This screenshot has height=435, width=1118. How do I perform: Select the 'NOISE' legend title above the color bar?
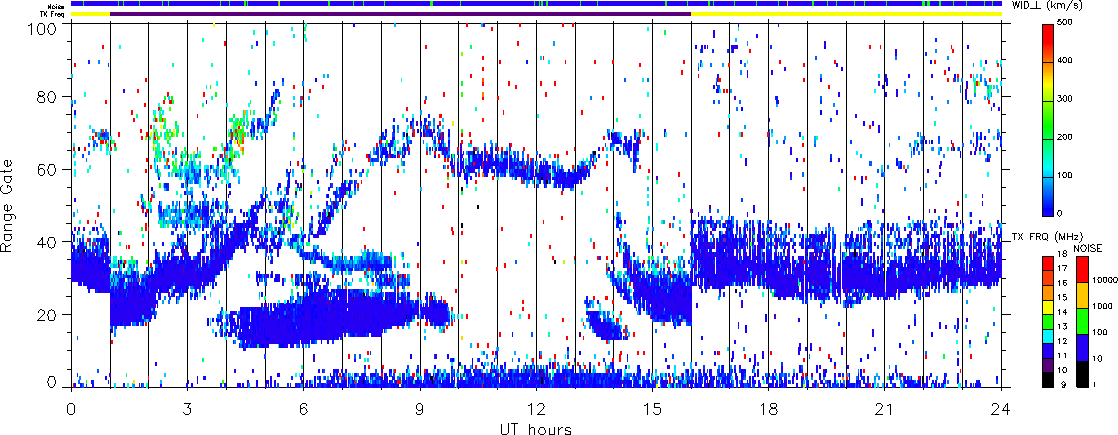pyautogui.click(x=1086, y=247)
